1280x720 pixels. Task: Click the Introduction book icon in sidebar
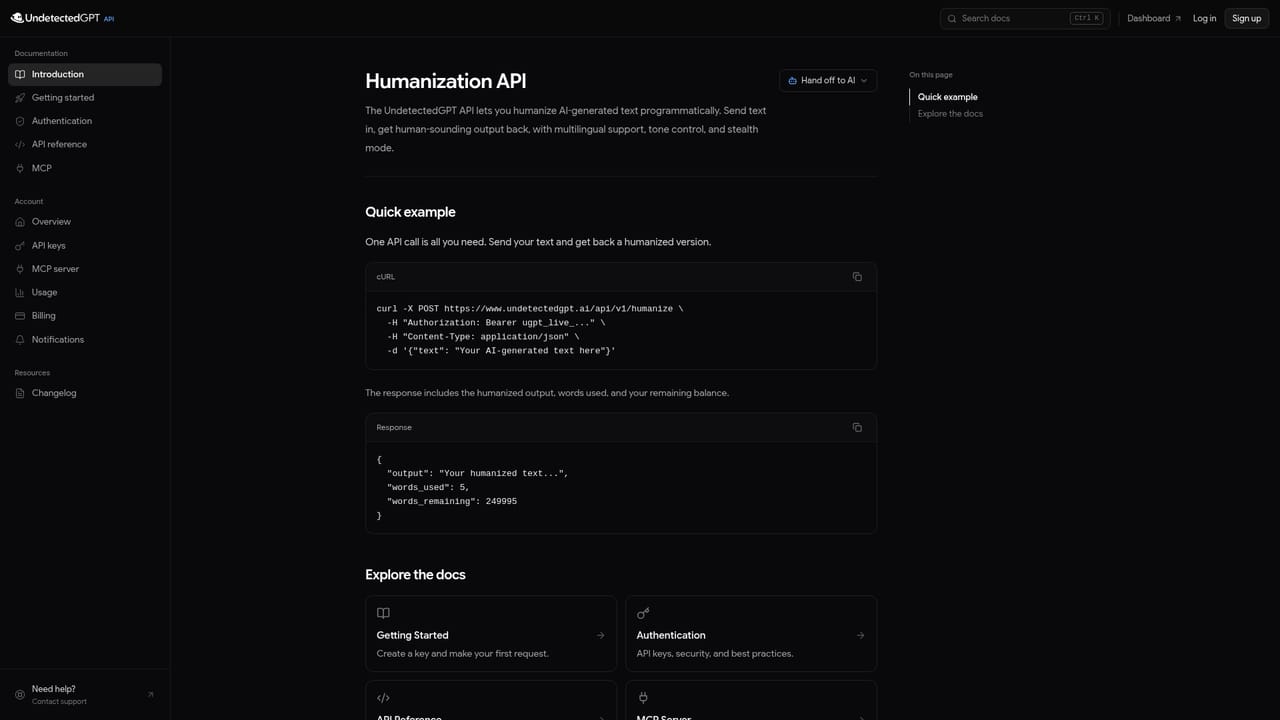[x=20, y=74]
